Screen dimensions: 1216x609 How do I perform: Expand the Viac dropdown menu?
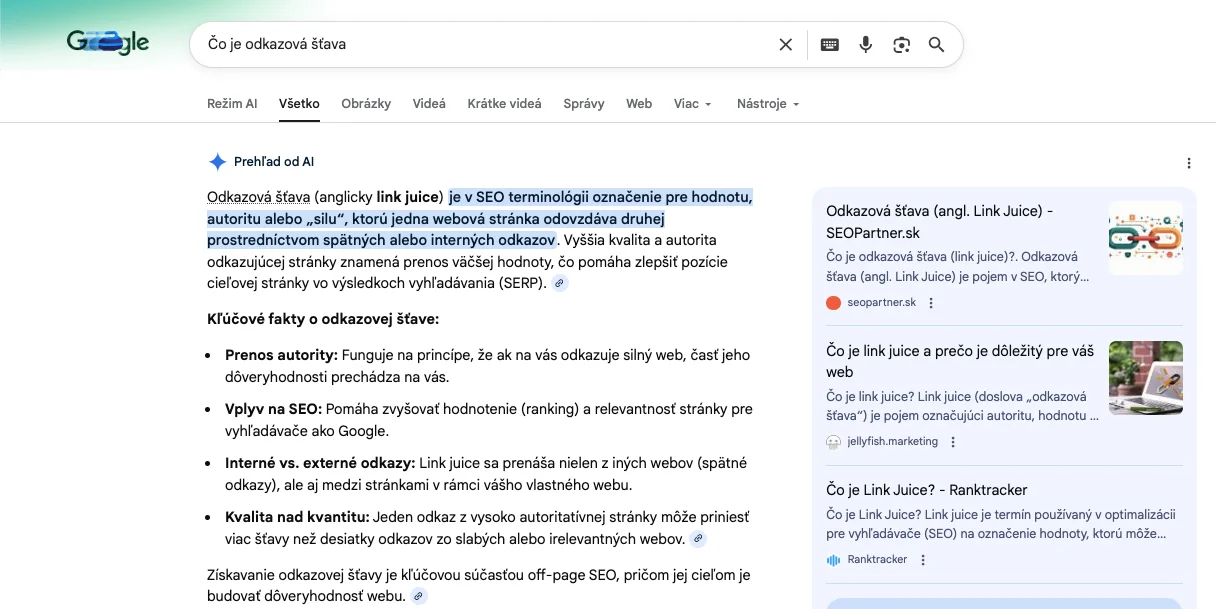pos(692,104)
